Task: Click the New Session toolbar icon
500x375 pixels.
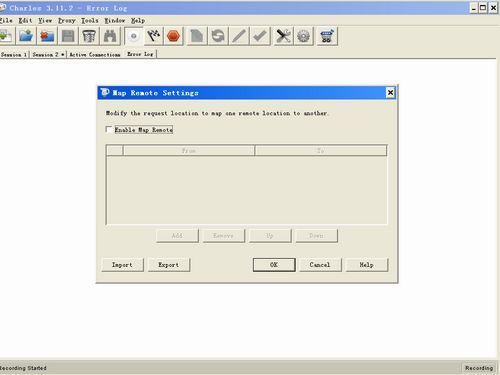Action: tap(6, 36)
